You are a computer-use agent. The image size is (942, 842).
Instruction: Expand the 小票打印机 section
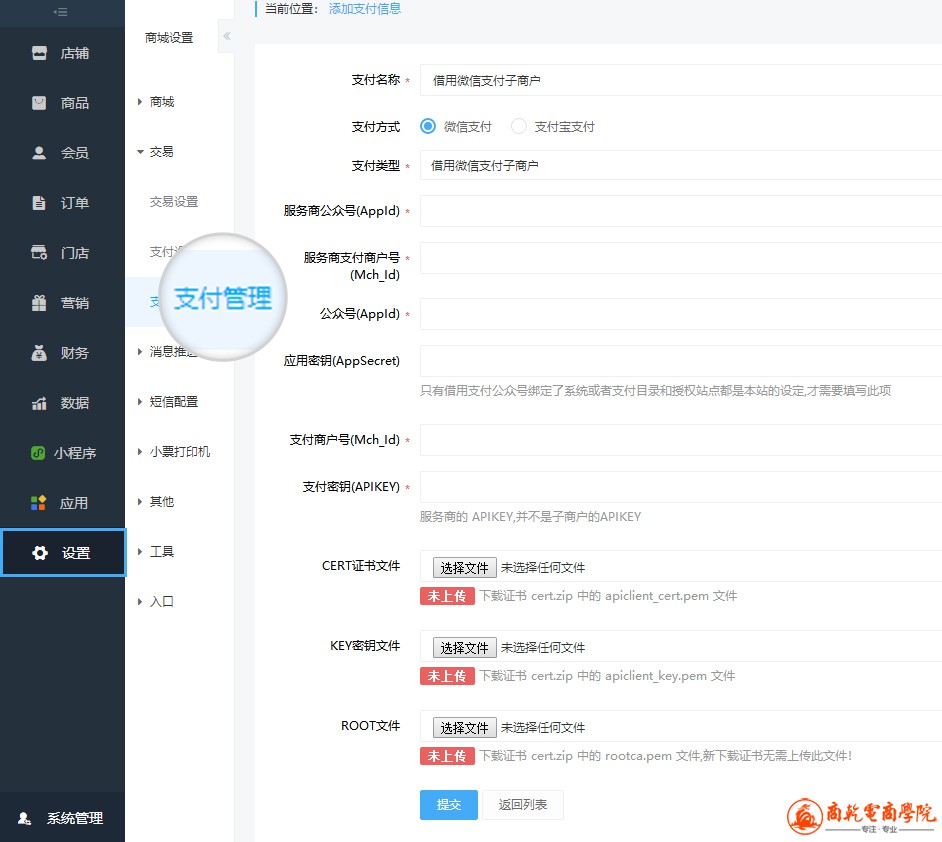[x=139, y=452]
